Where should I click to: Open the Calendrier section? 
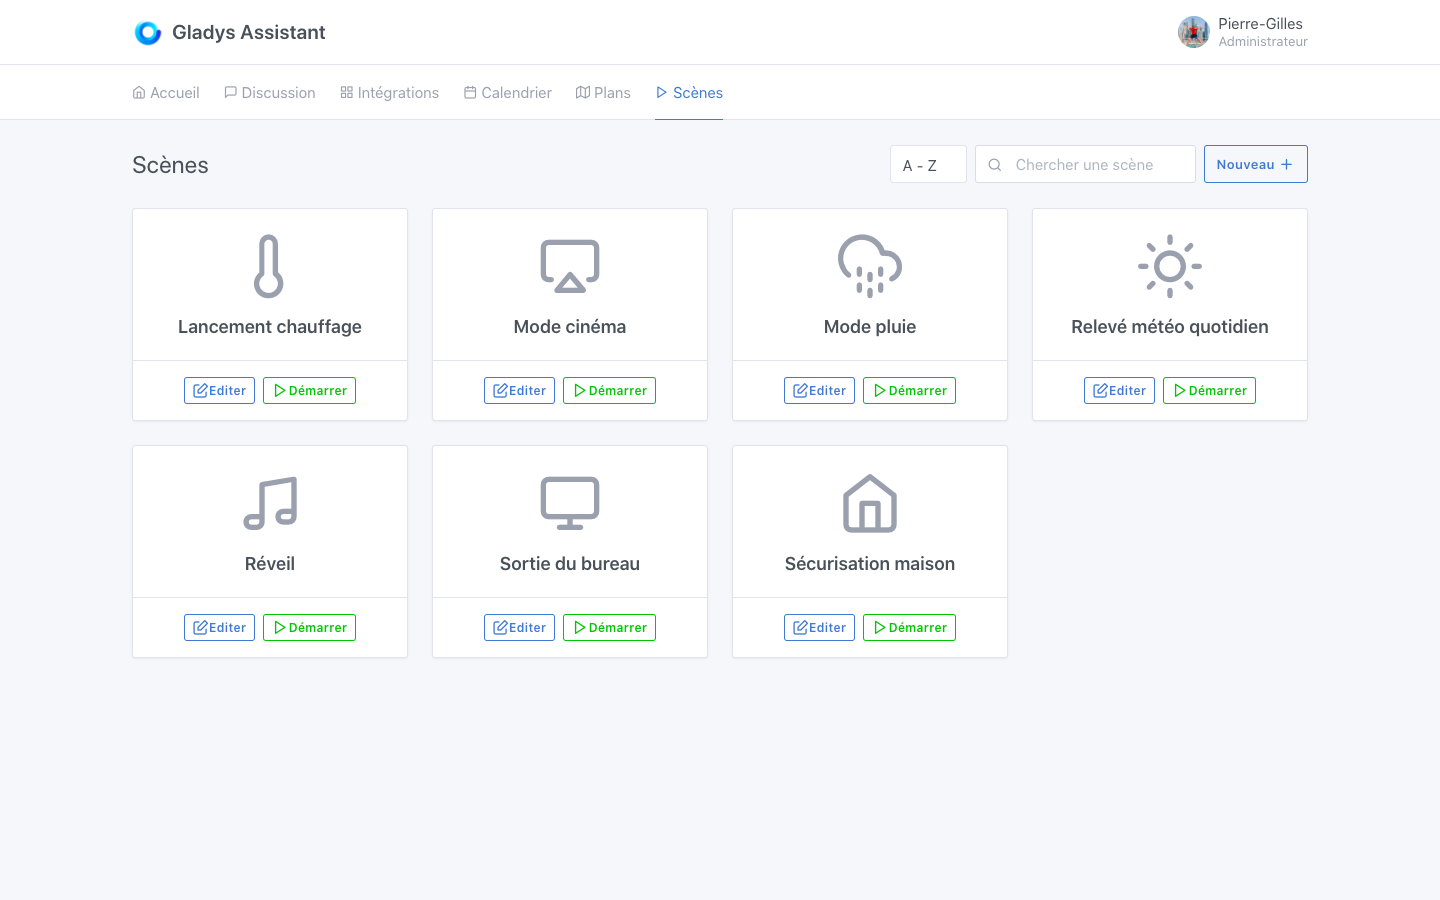[x=507, y=92]
